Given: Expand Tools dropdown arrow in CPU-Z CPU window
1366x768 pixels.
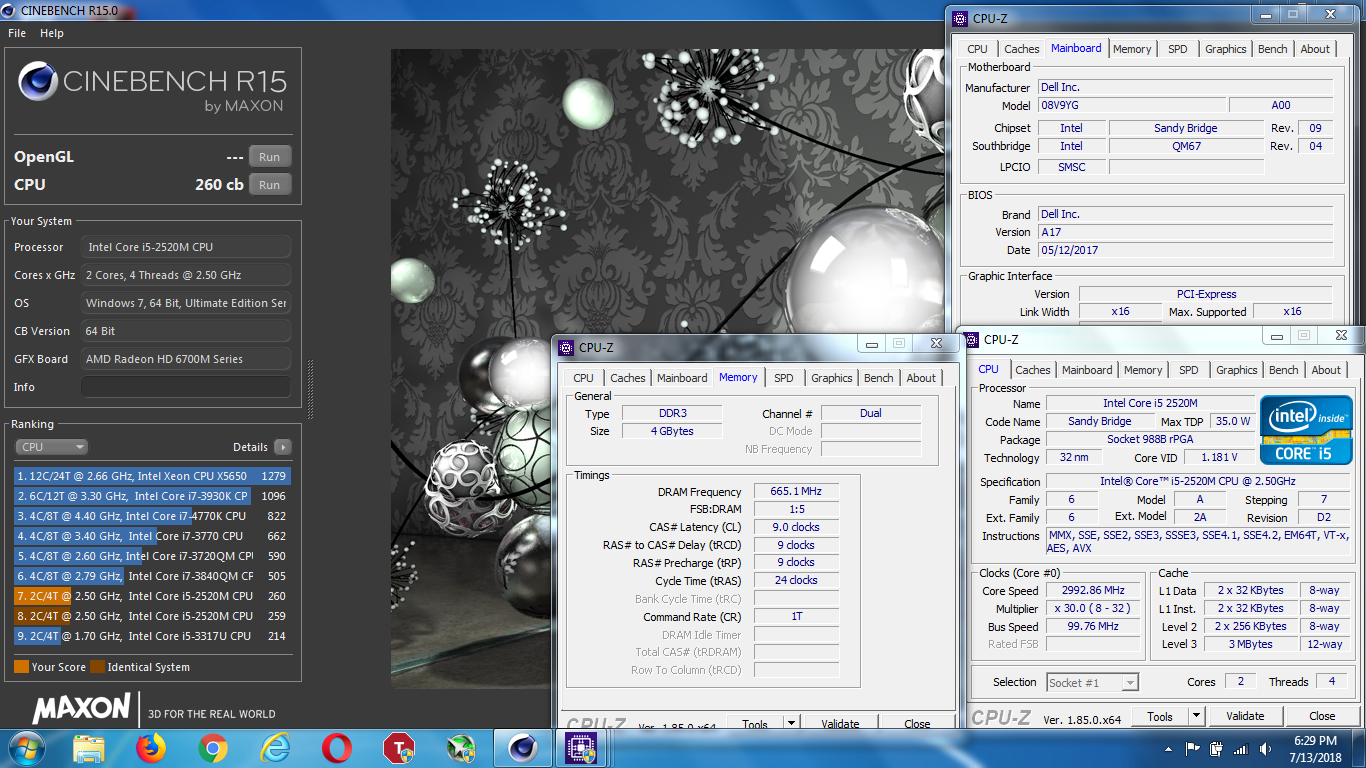Looking at the screenshot, I should coord(1196,716).
